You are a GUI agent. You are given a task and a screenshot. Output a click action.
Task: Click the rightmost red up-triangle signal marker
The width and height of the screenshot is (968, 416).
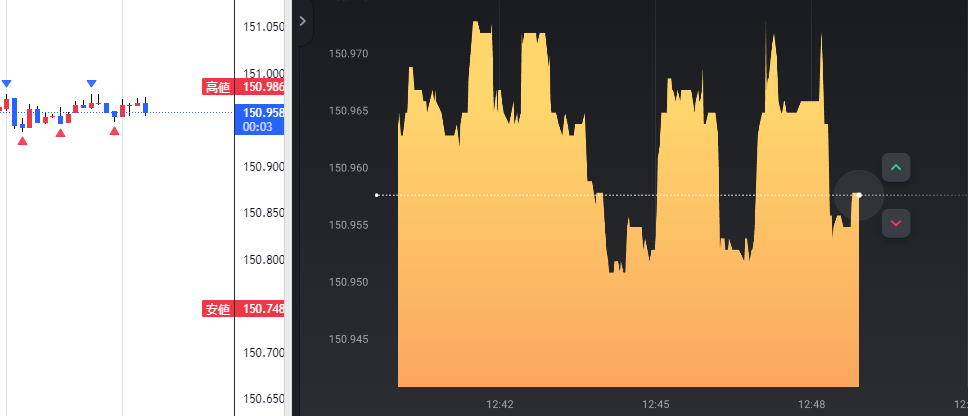[115, 130]
